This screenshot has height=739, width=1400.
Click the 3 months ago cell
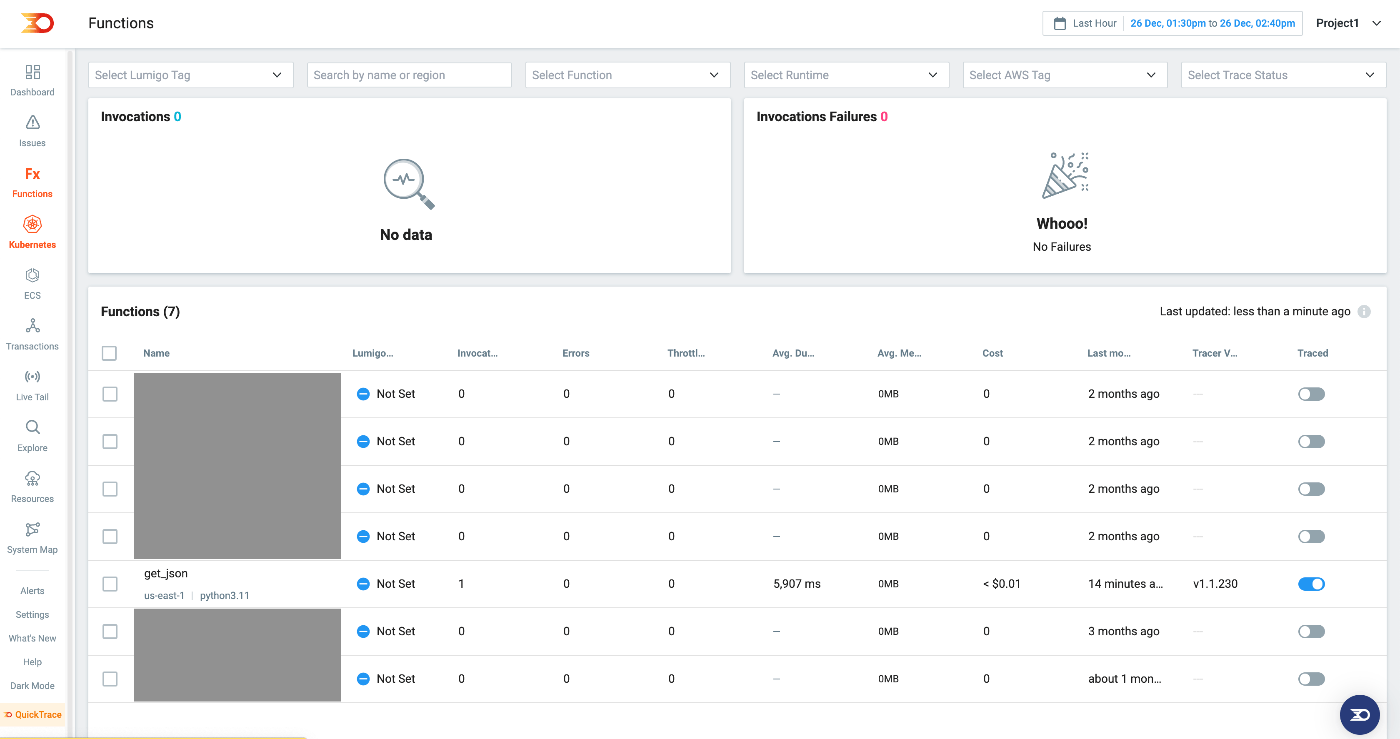[1124, 631]
